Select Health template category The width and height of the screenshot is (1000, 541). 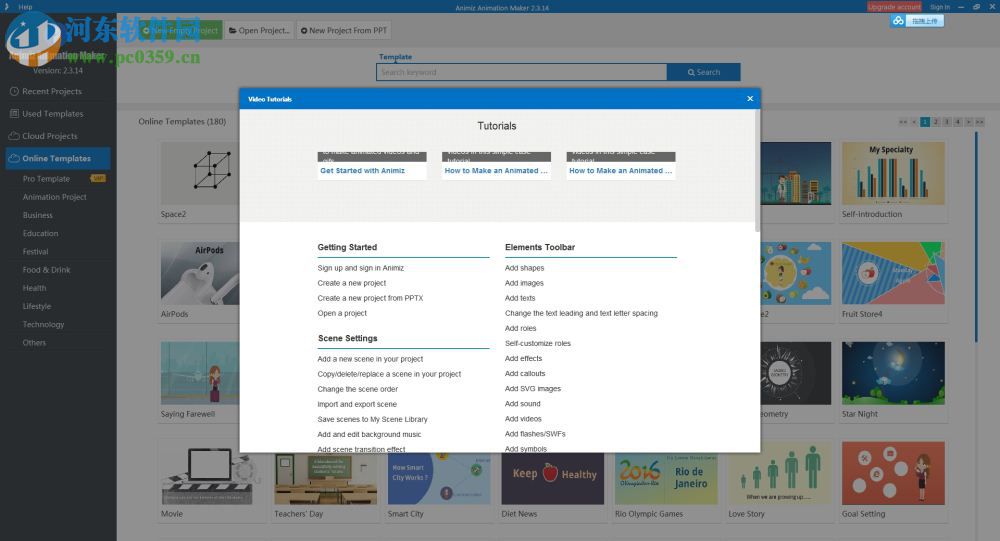34,288
